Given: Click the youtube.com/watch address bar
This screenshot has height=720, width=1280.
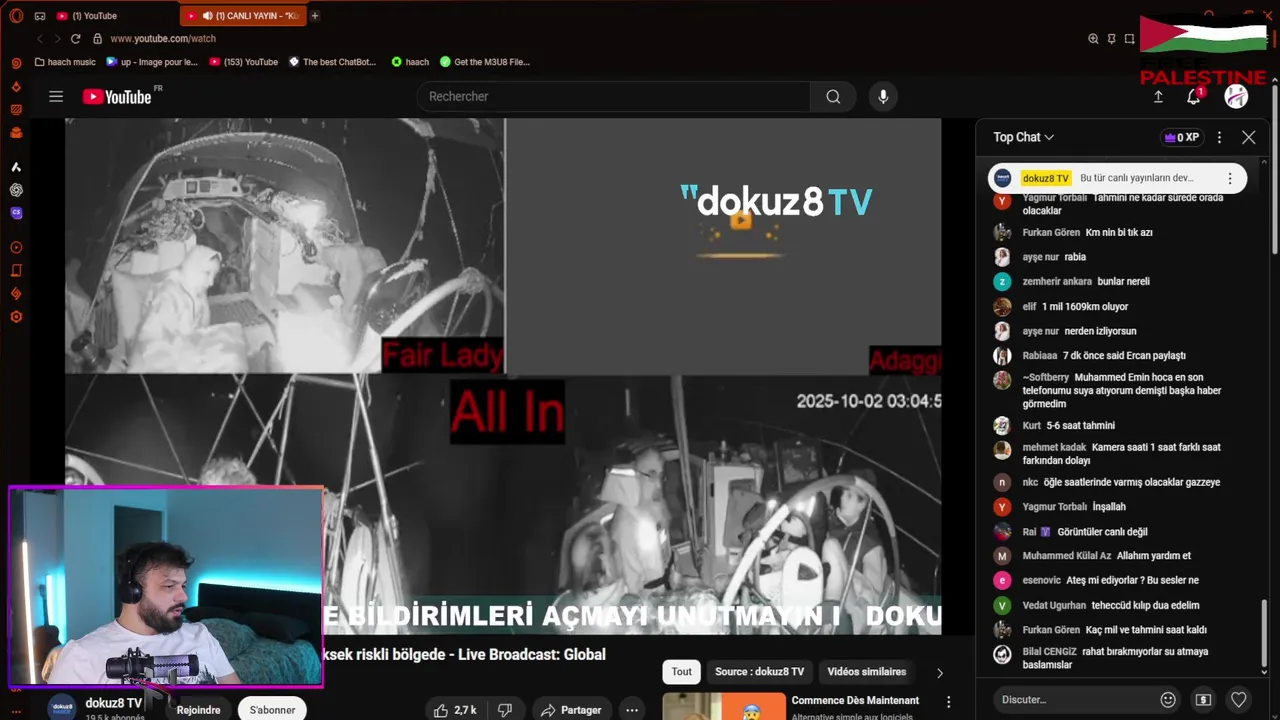Looking at the screenshot, I should click(163, 39).
